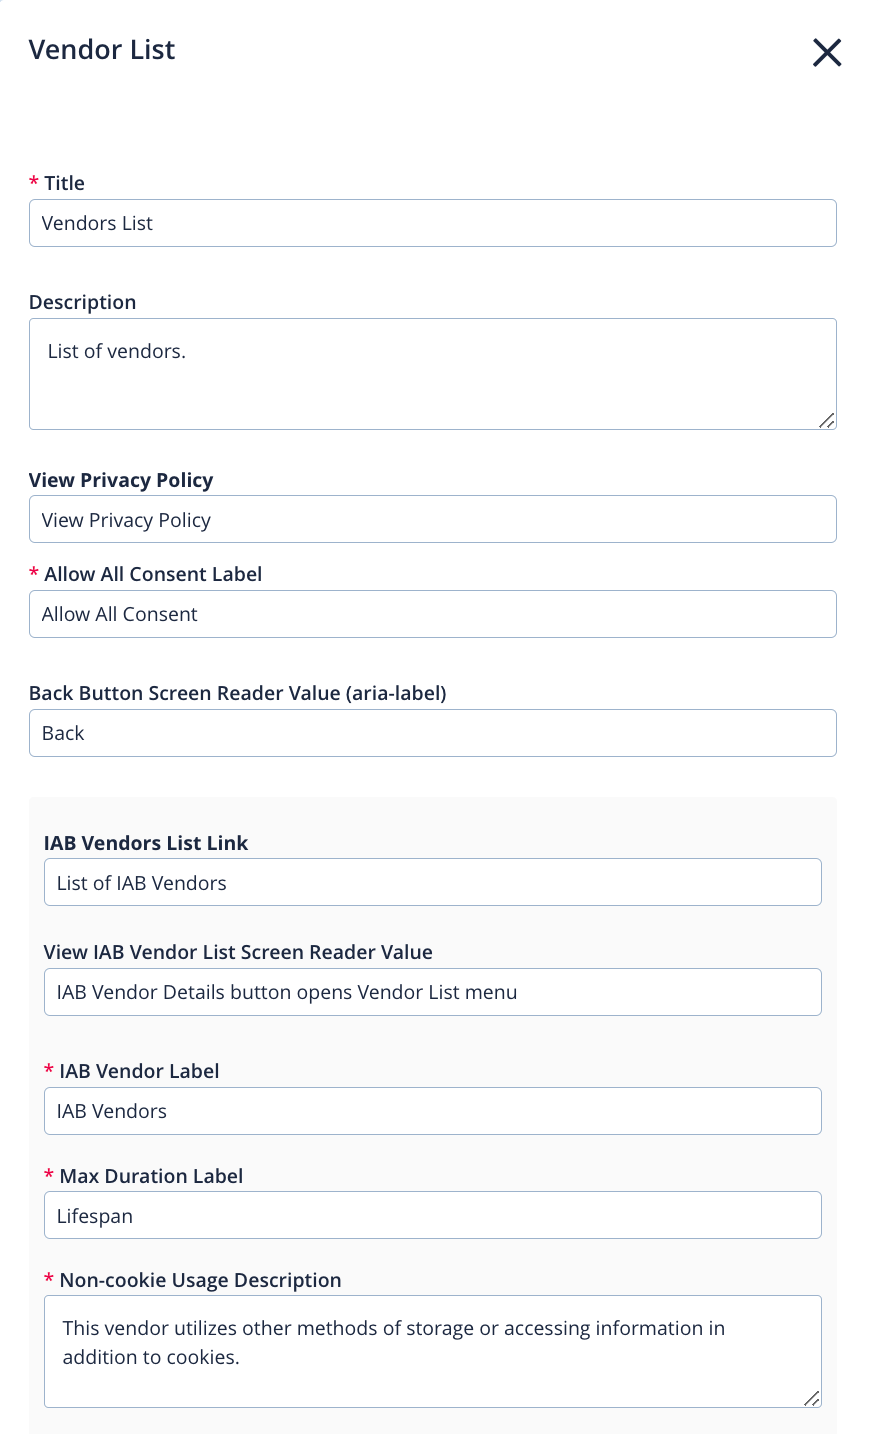The width and height of the screenshot is (878, 1434).
Task: Click the Max Duration Label caption
Action: (x=151, y=1176)
